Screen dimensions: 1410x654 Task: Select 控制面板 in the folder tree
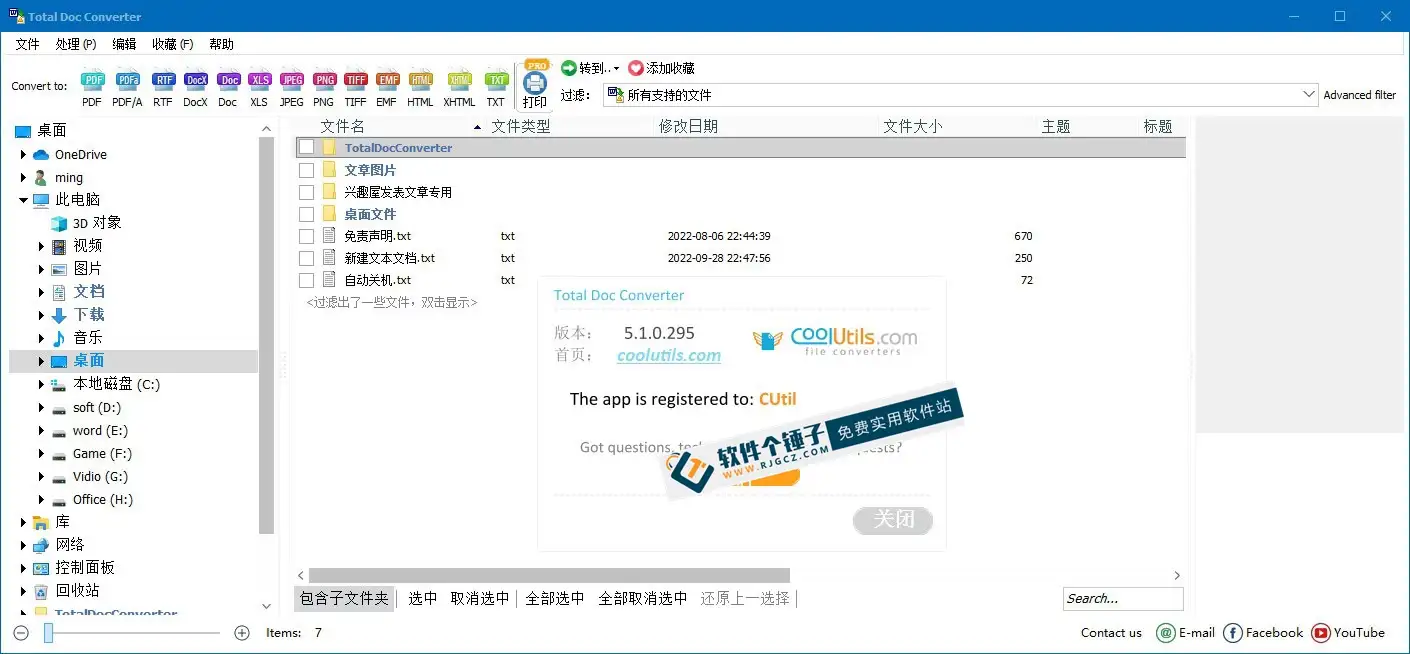[x=85, y=567]
